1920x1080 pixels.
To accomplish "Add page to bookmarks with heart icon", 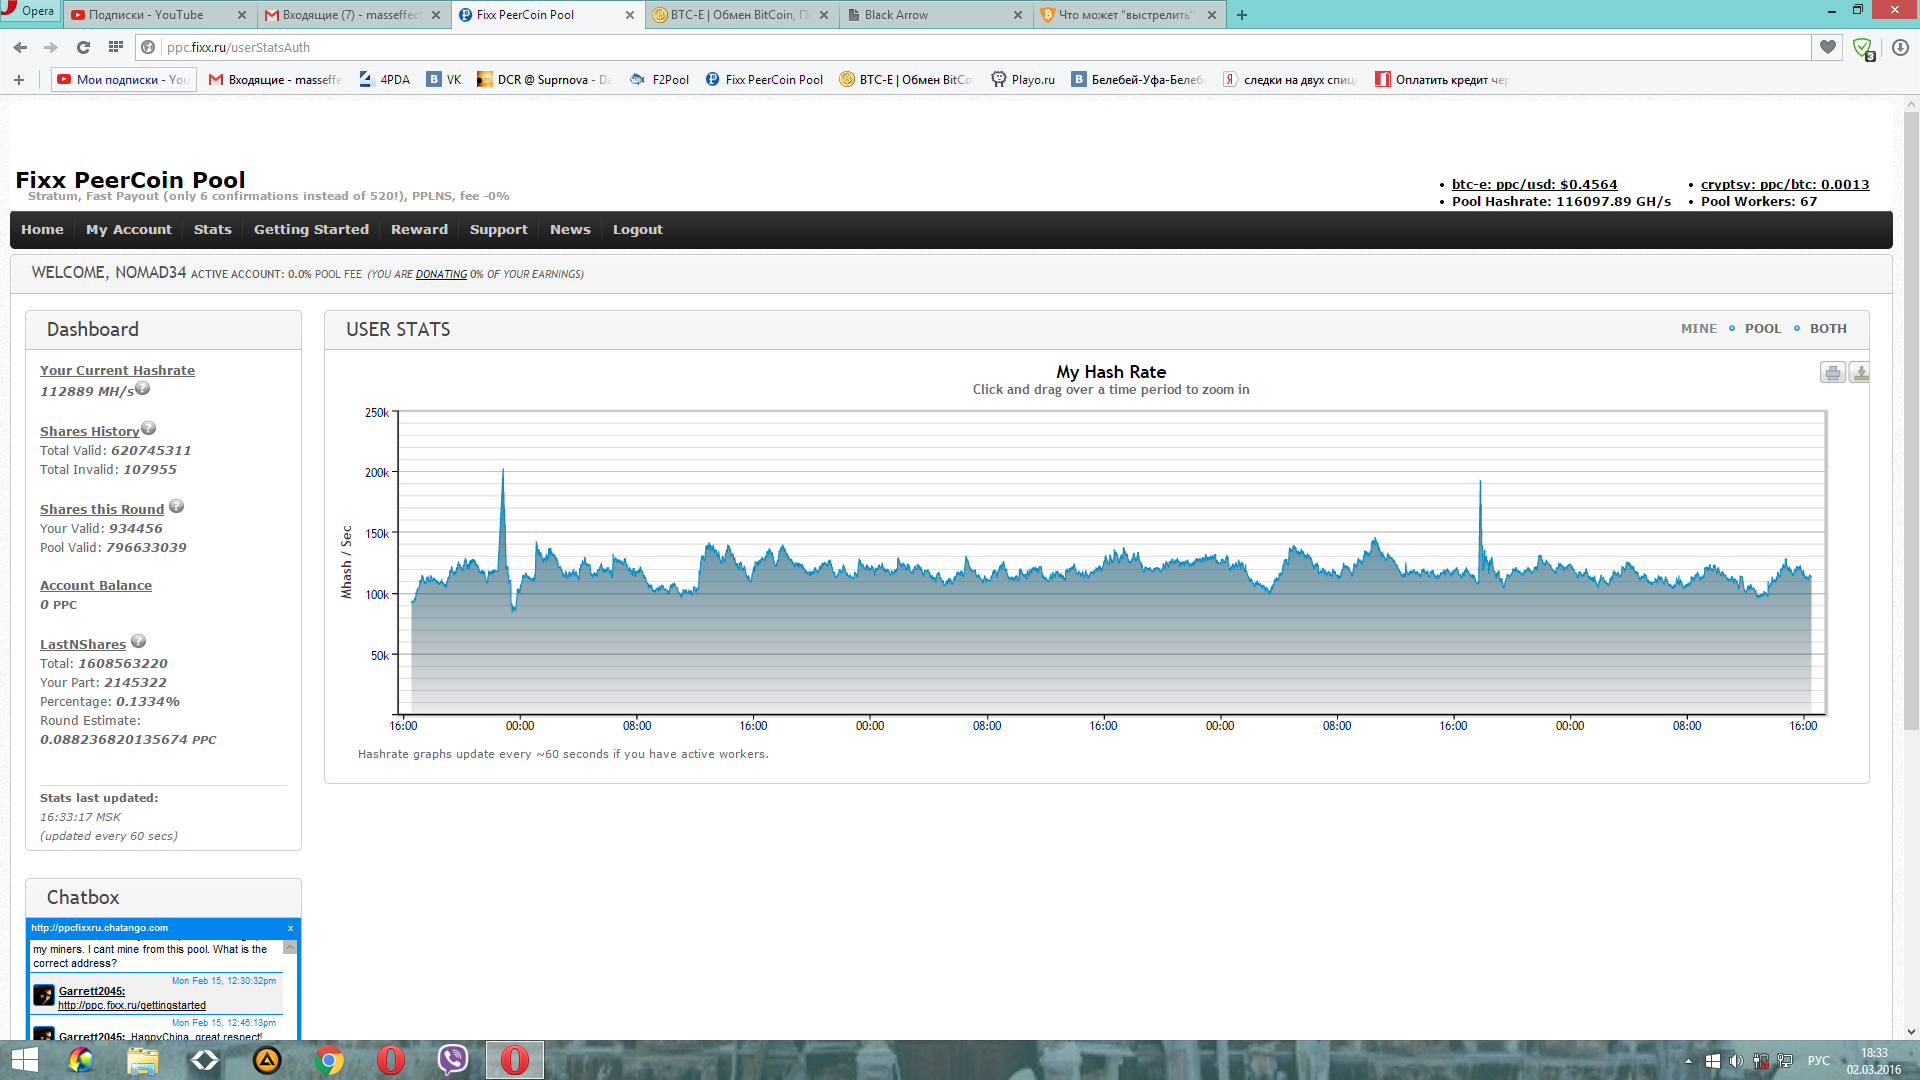I will [1828, 47].
